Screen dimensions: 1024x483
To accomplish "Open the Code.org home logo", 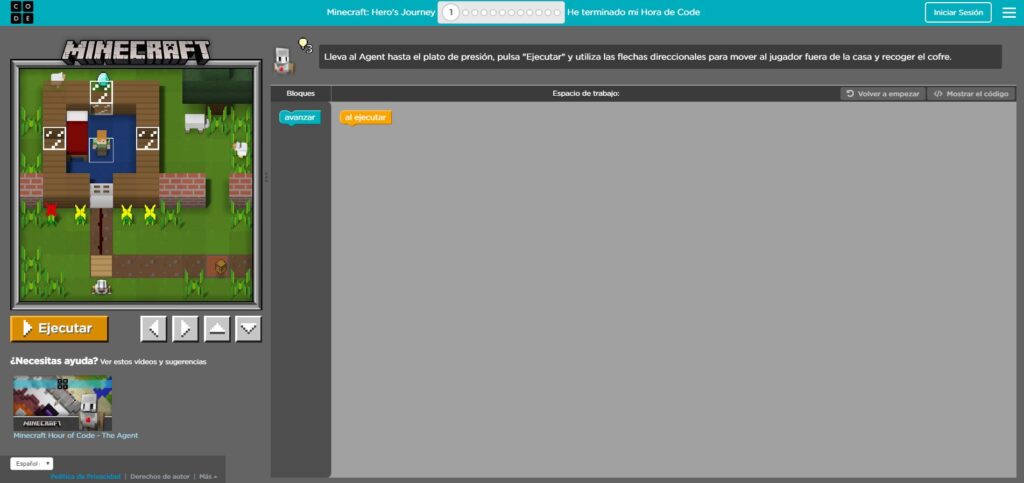I will pyautogui.click(x=22, y=12).
